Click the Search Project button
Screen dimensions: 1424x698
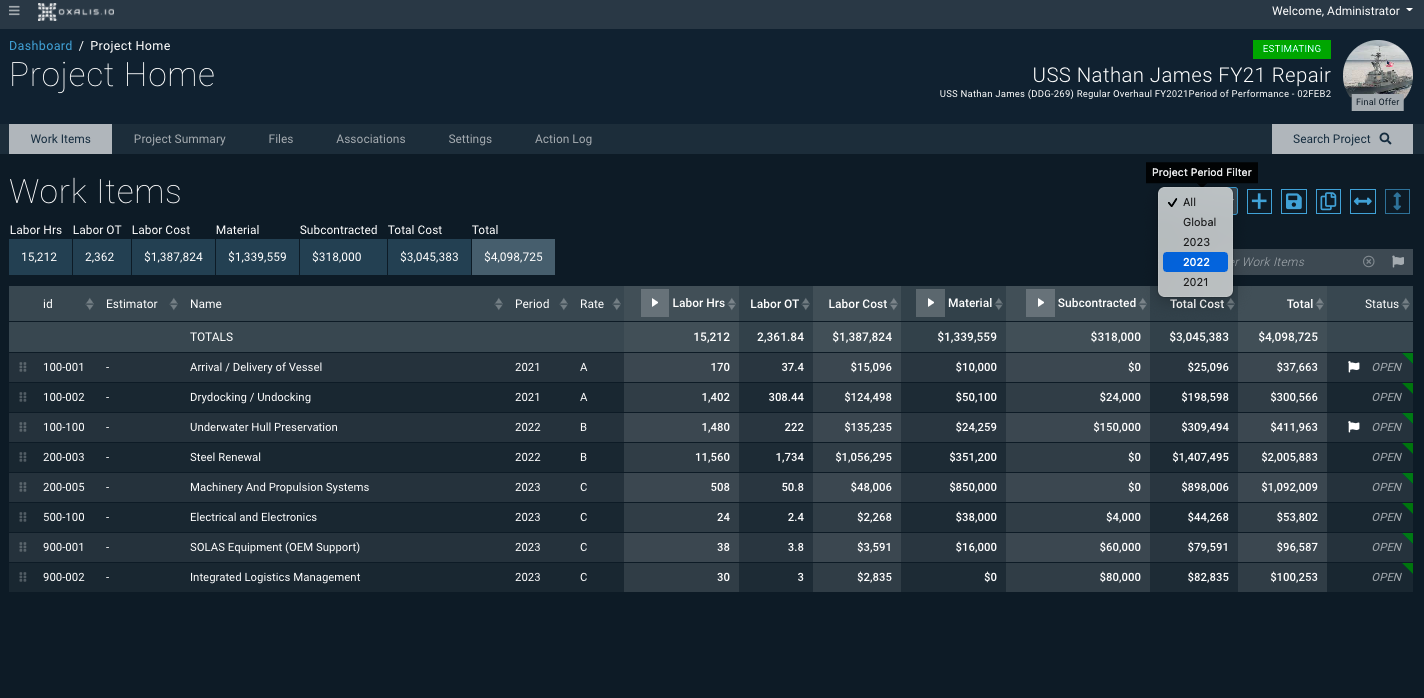coord(1341,139)
